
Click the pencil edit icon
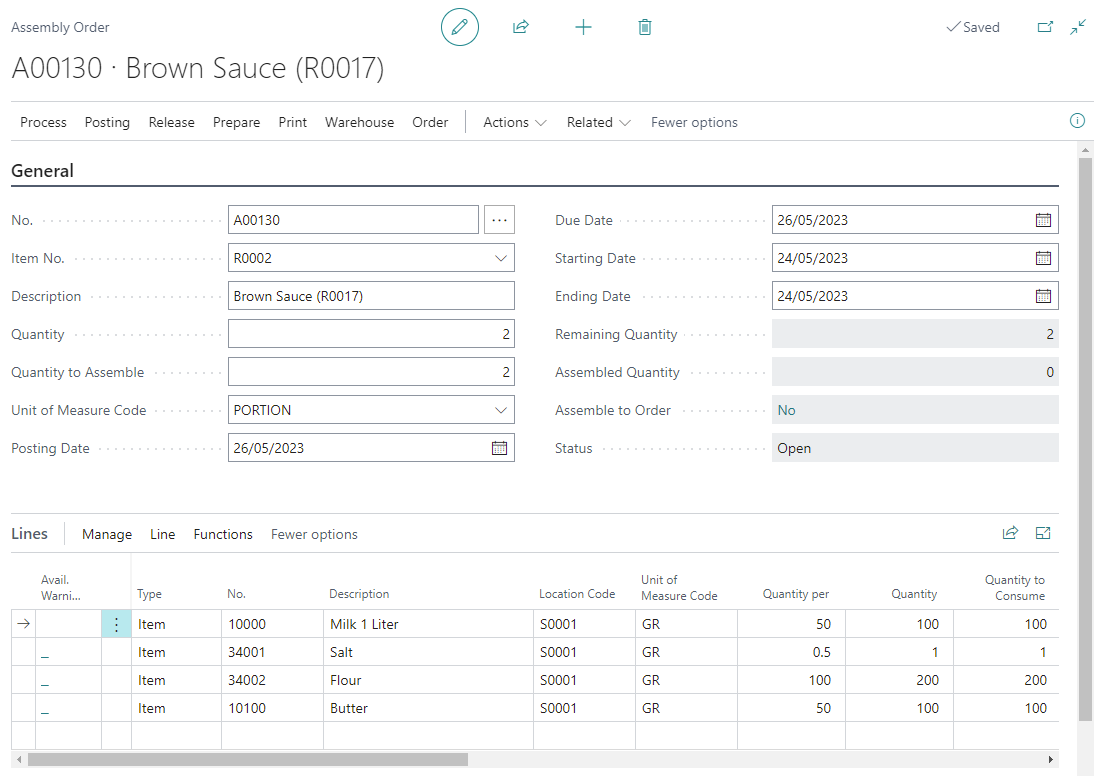(x=460, y=27)
